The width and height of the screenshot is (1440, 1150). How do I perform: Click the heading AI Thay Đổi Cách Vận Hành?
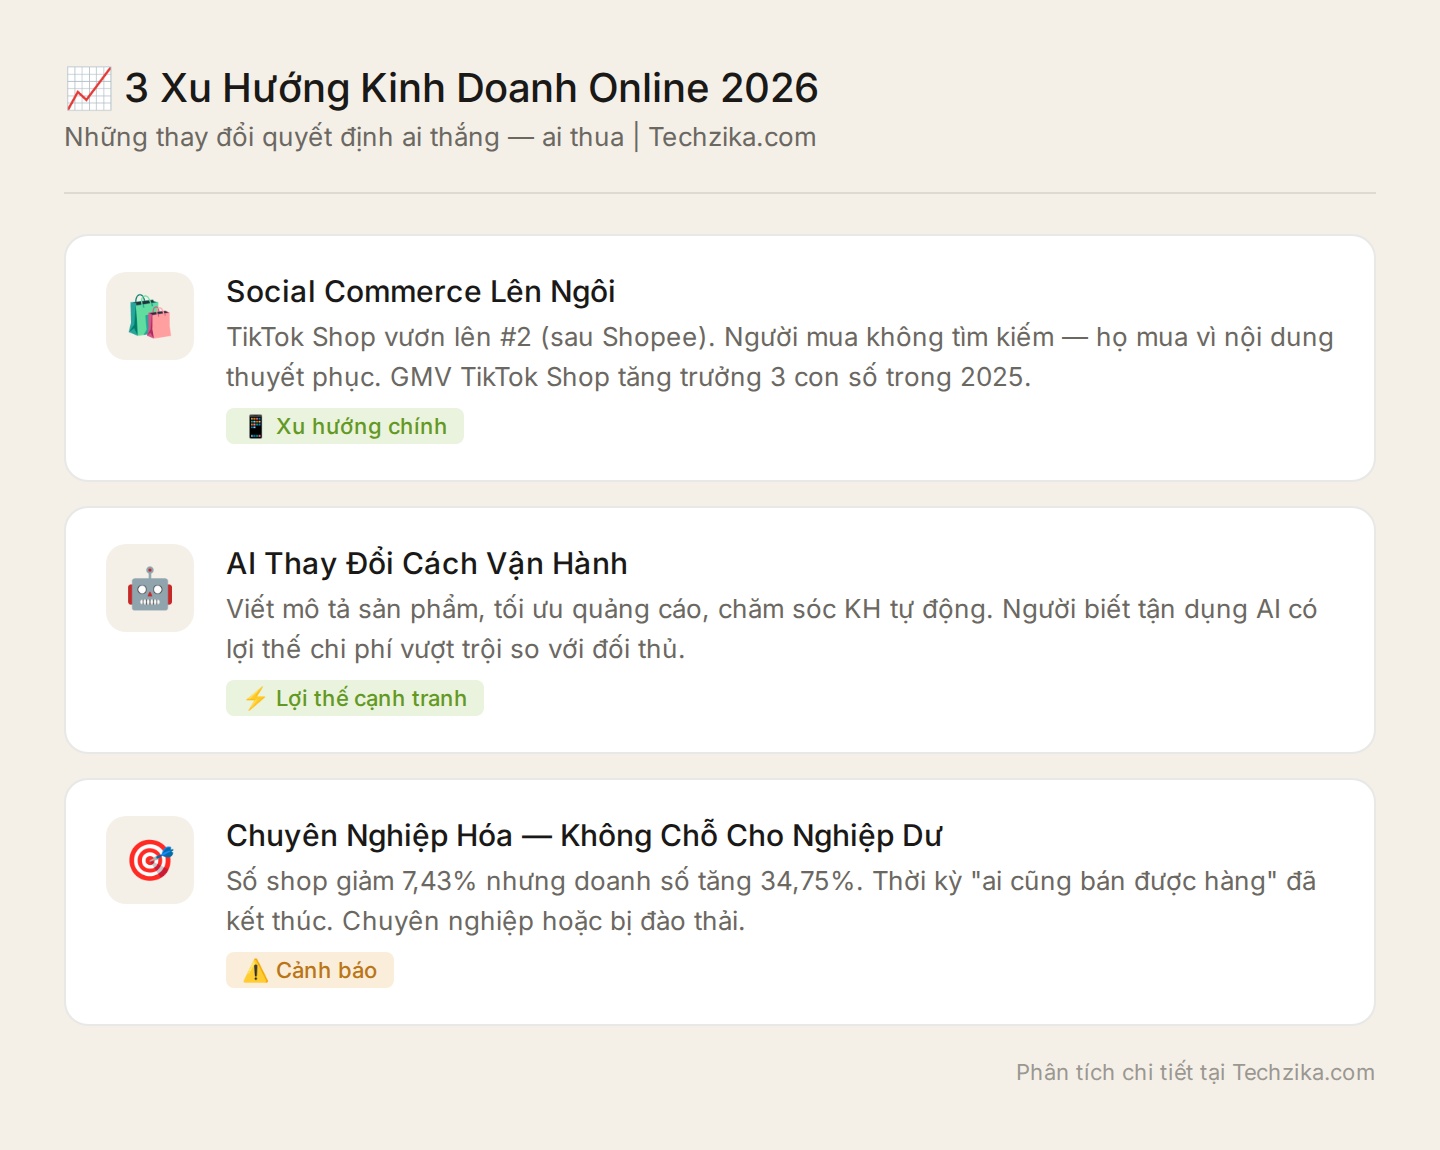[427, 563]
